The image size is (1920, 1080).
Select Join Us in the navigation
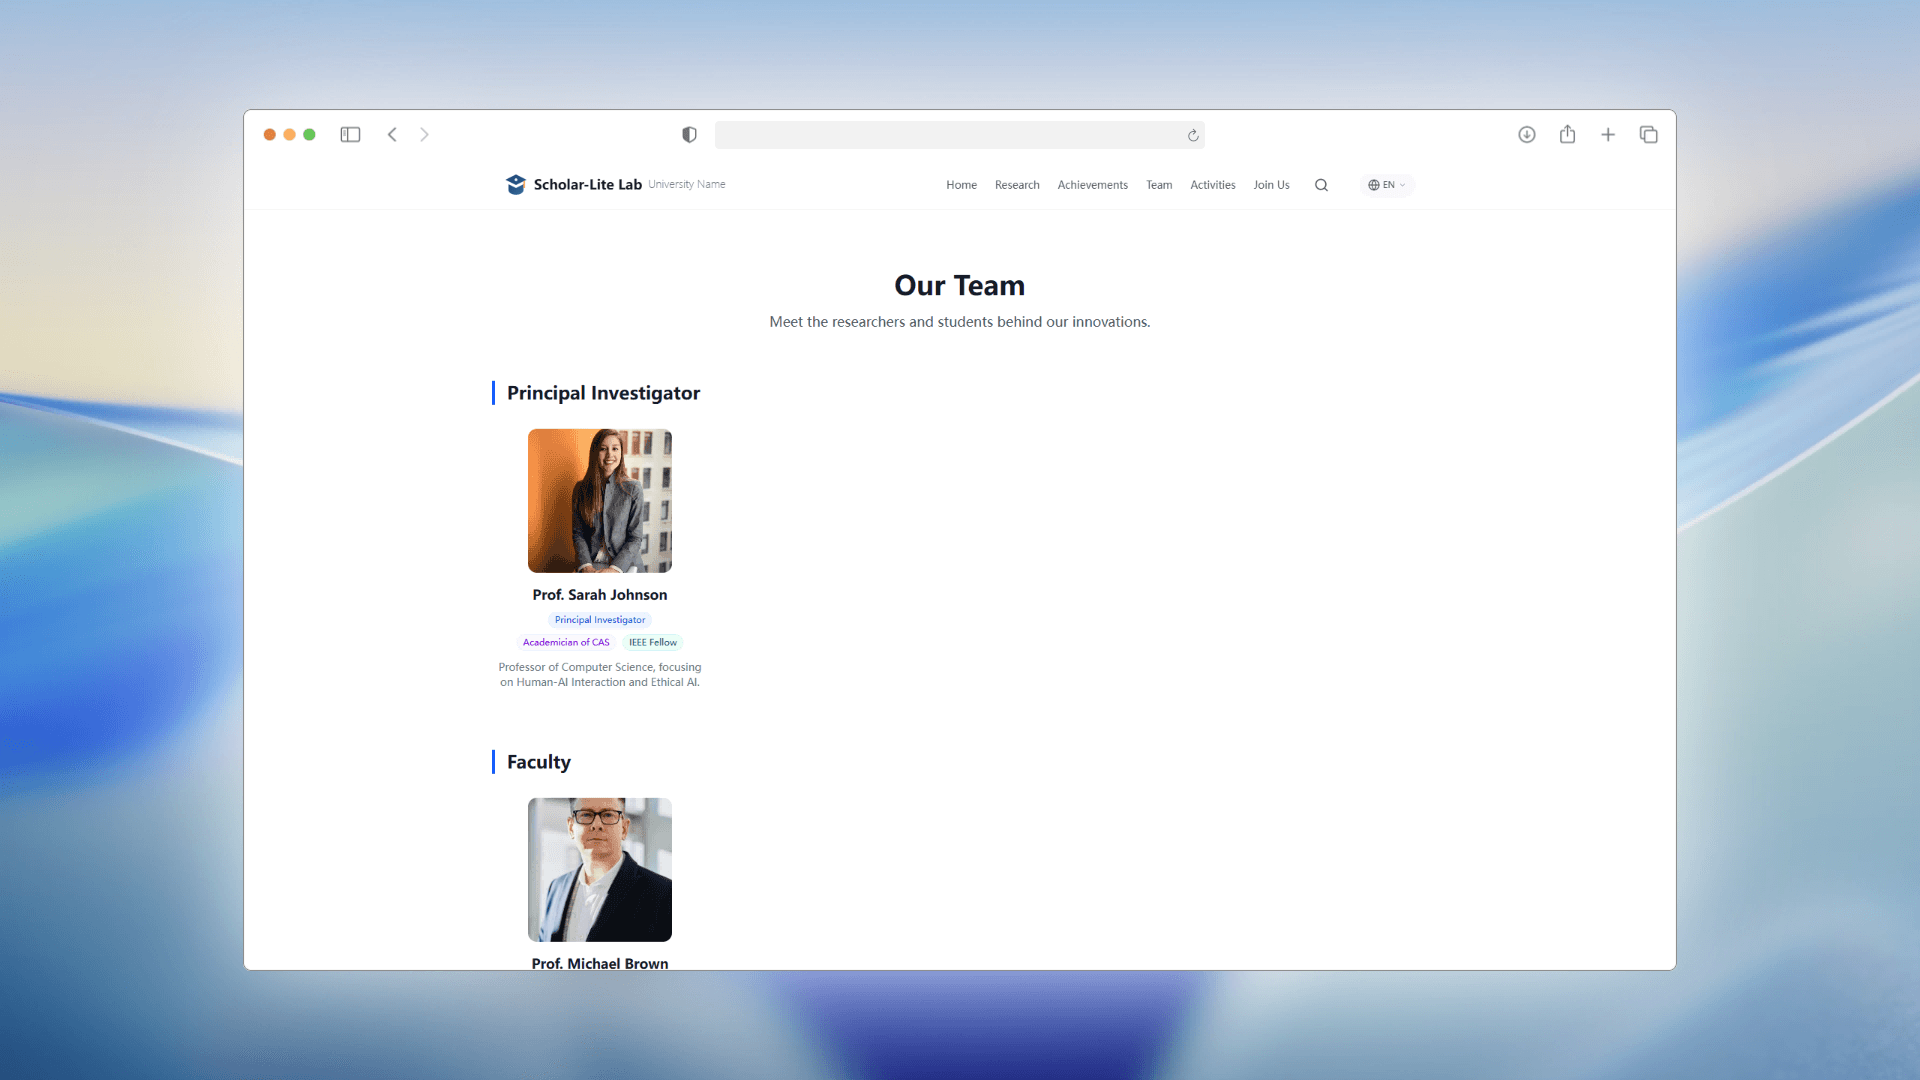1271,185
